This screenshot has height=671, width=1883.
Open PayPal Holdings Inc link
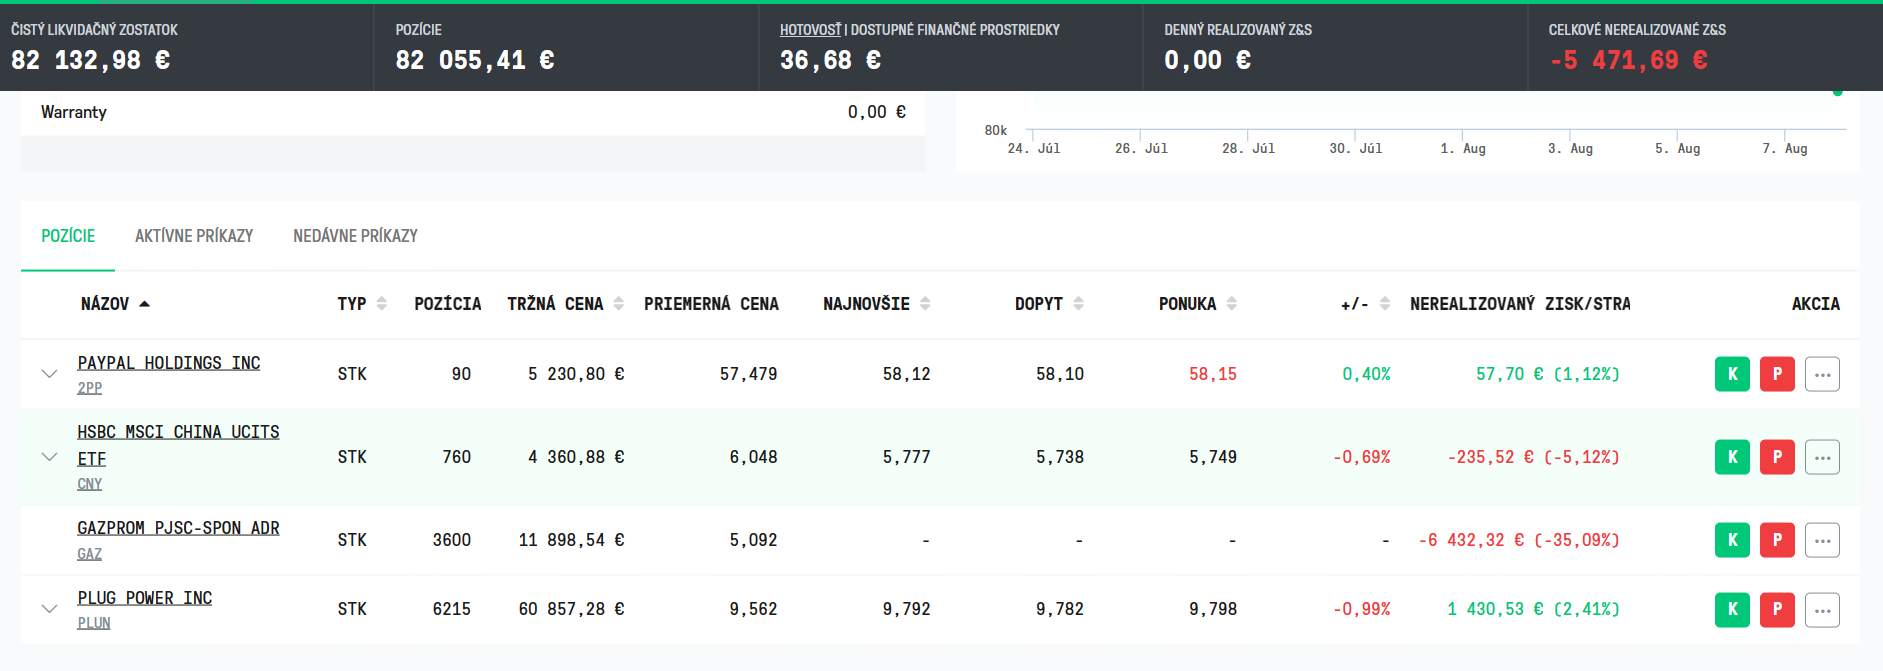[x=169, y=363]
